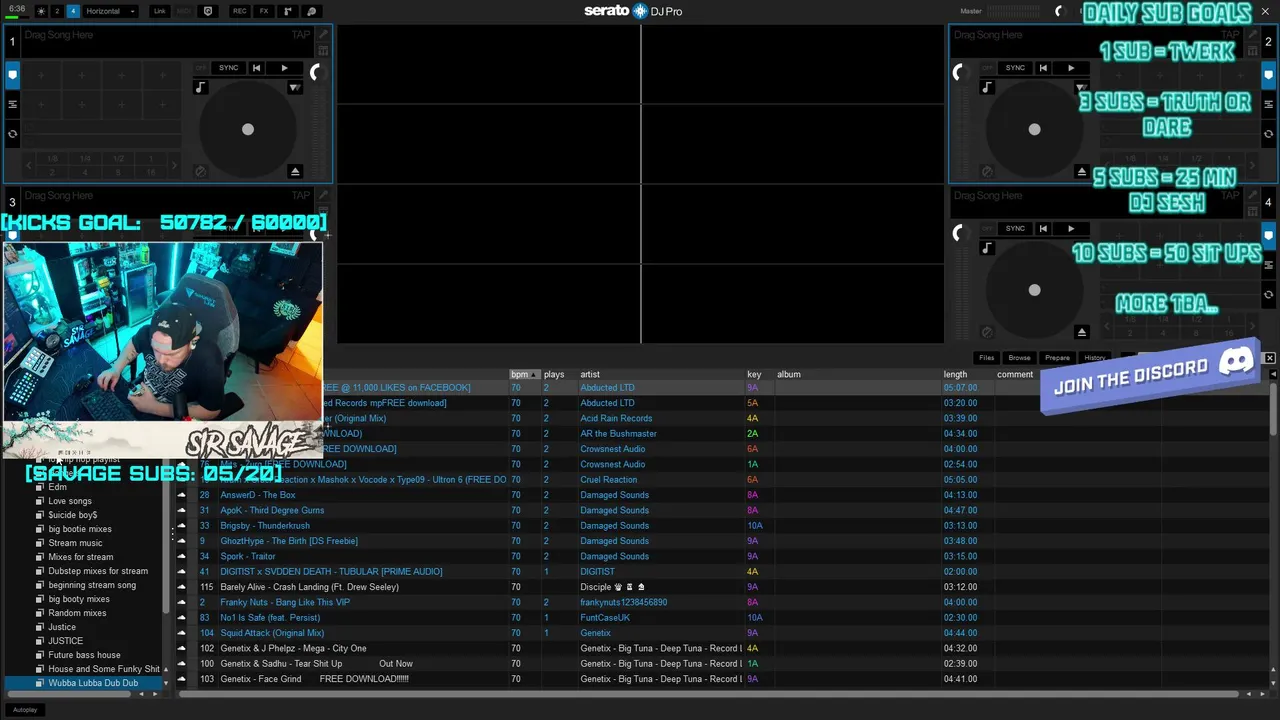
Task: Open the Horizontal display mode dropdown
Action: point(110,11)
